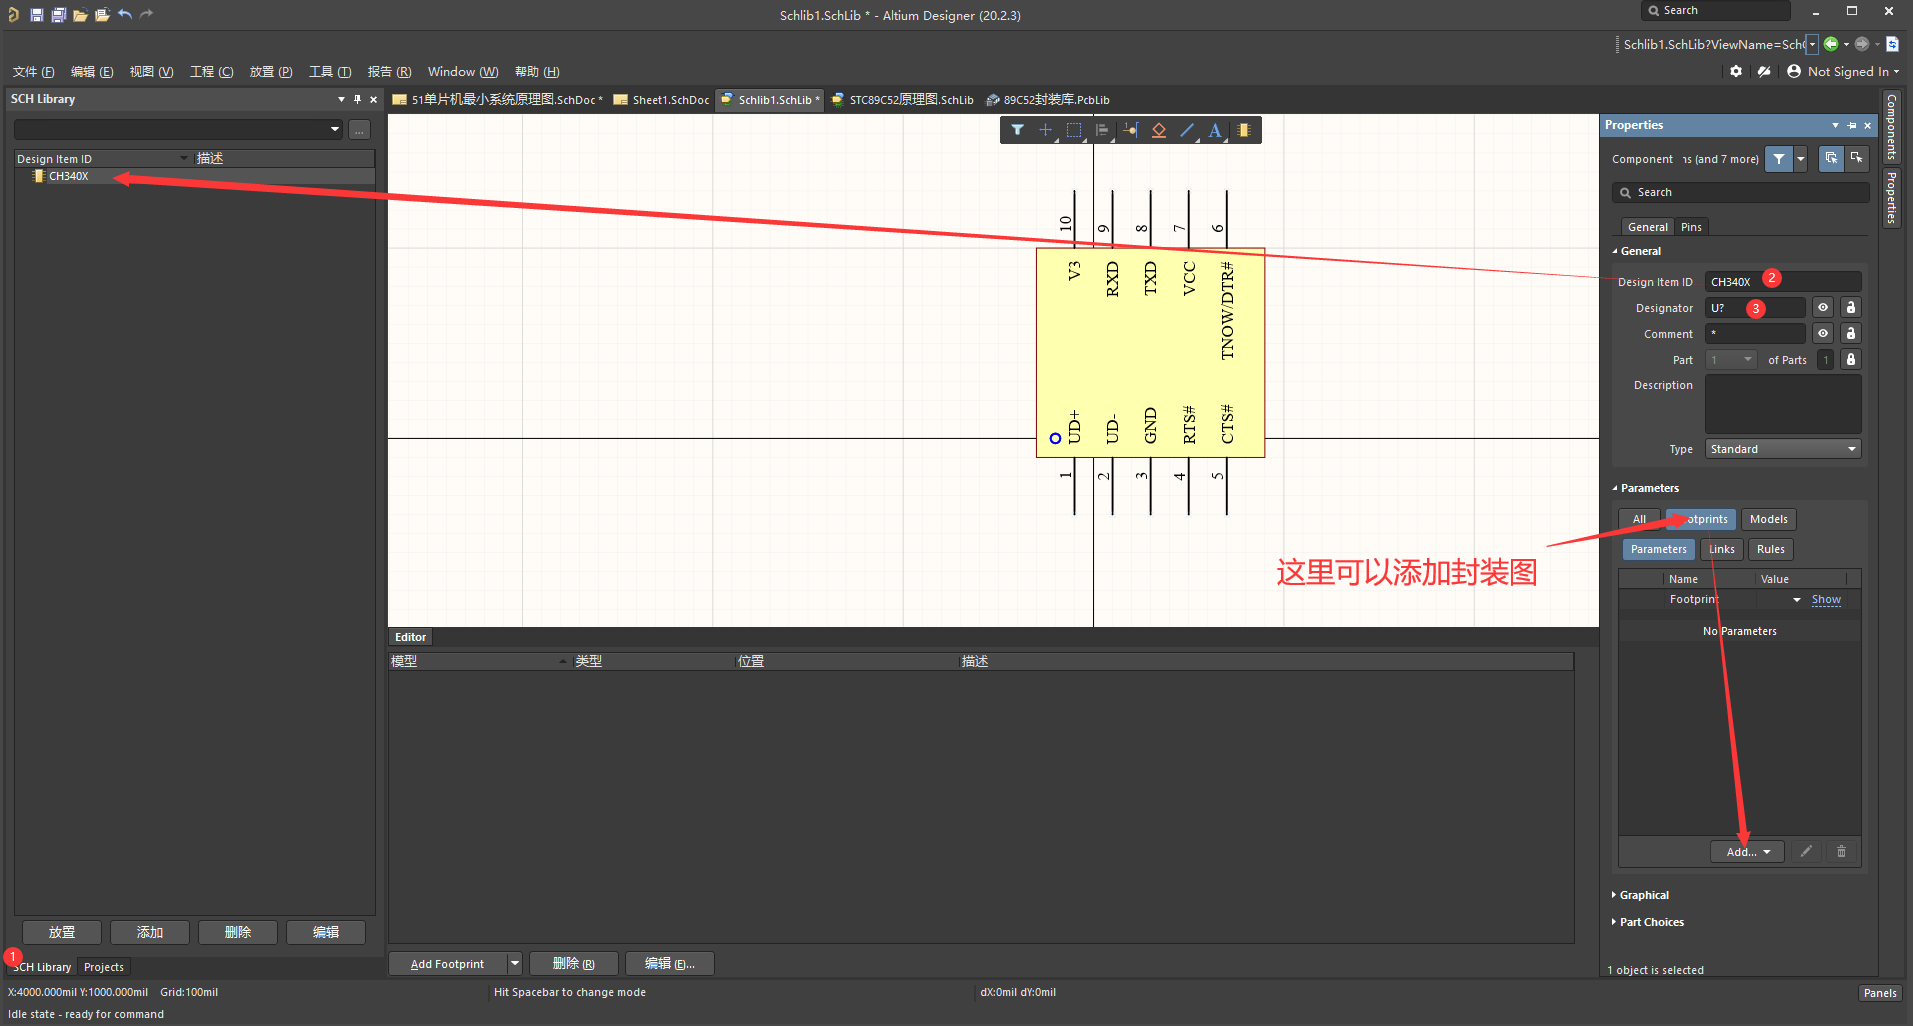Open the SCH Library filter combo box arrow
Screen dimensions: 1913x1026
pos(335,130)
